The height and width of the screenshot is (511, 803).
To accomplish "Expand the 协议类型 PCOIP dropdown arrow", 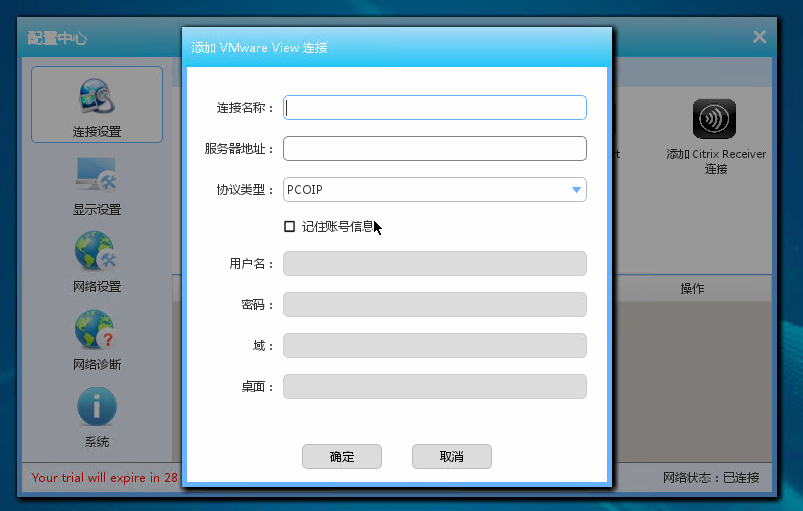I will click(576, 190).
